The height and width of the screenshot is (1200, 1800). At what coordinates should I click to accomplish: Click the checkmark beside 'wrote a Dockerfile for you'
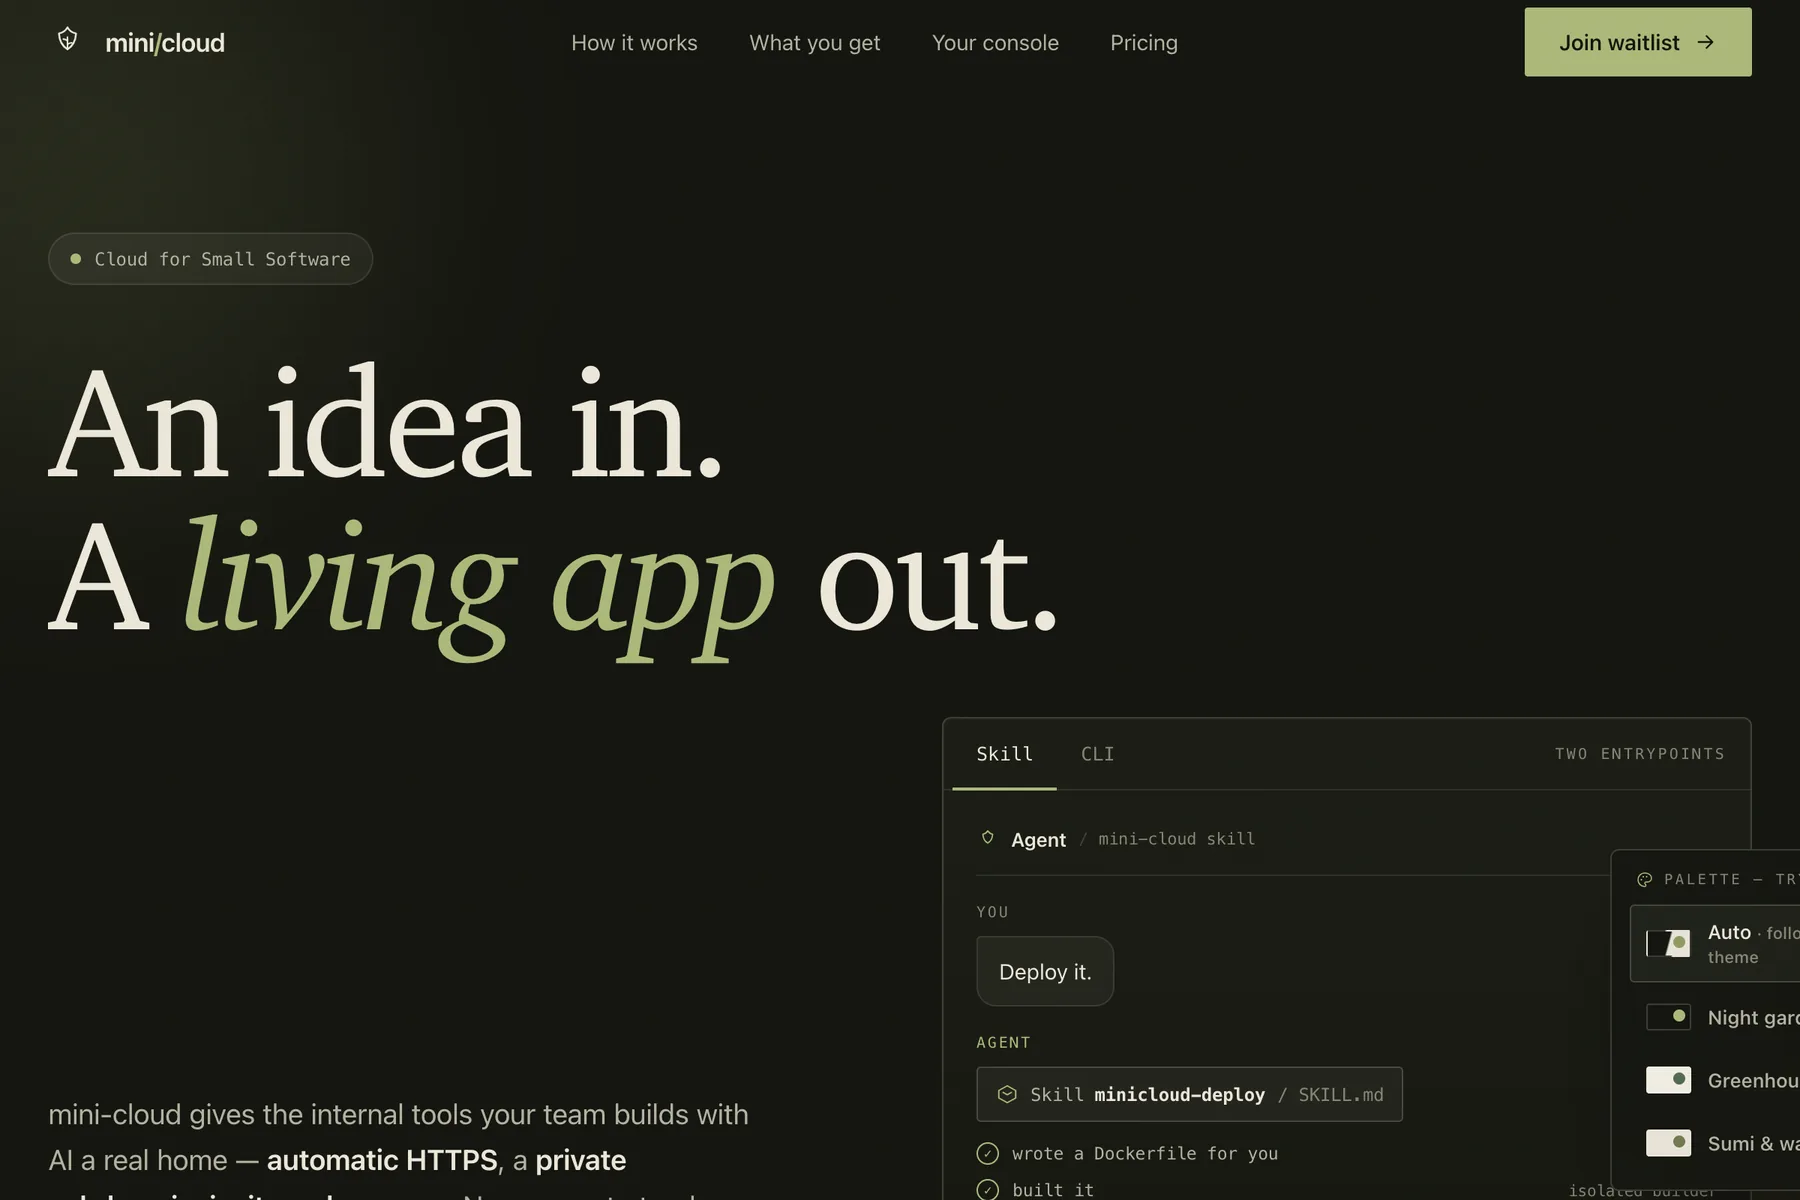pyautogui.click(x=987, y=1153)
